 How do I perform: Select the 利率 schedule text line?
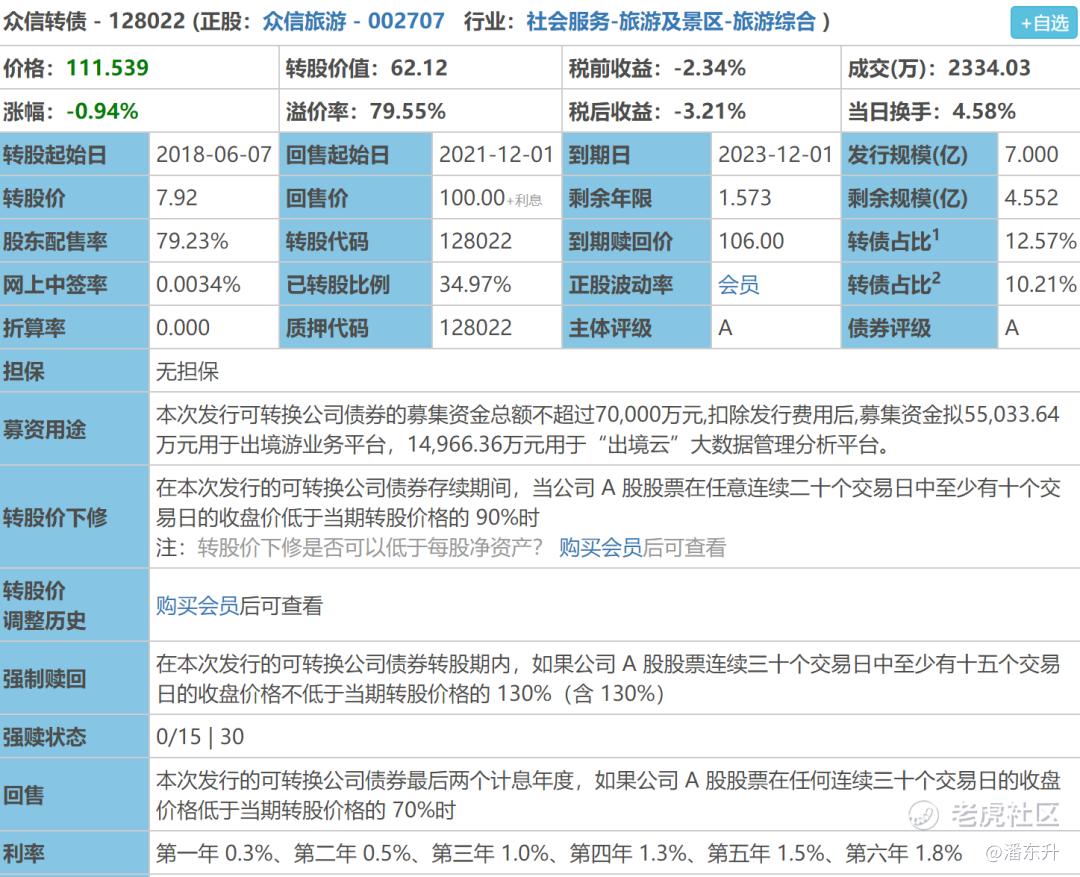[559, 854]
